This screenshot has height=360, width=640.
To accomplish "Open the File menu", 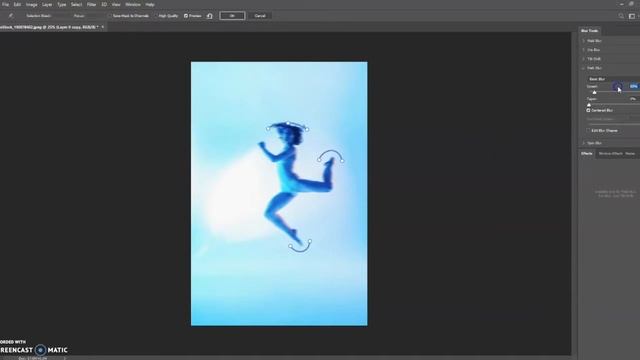I will click(x=6, y=4).
